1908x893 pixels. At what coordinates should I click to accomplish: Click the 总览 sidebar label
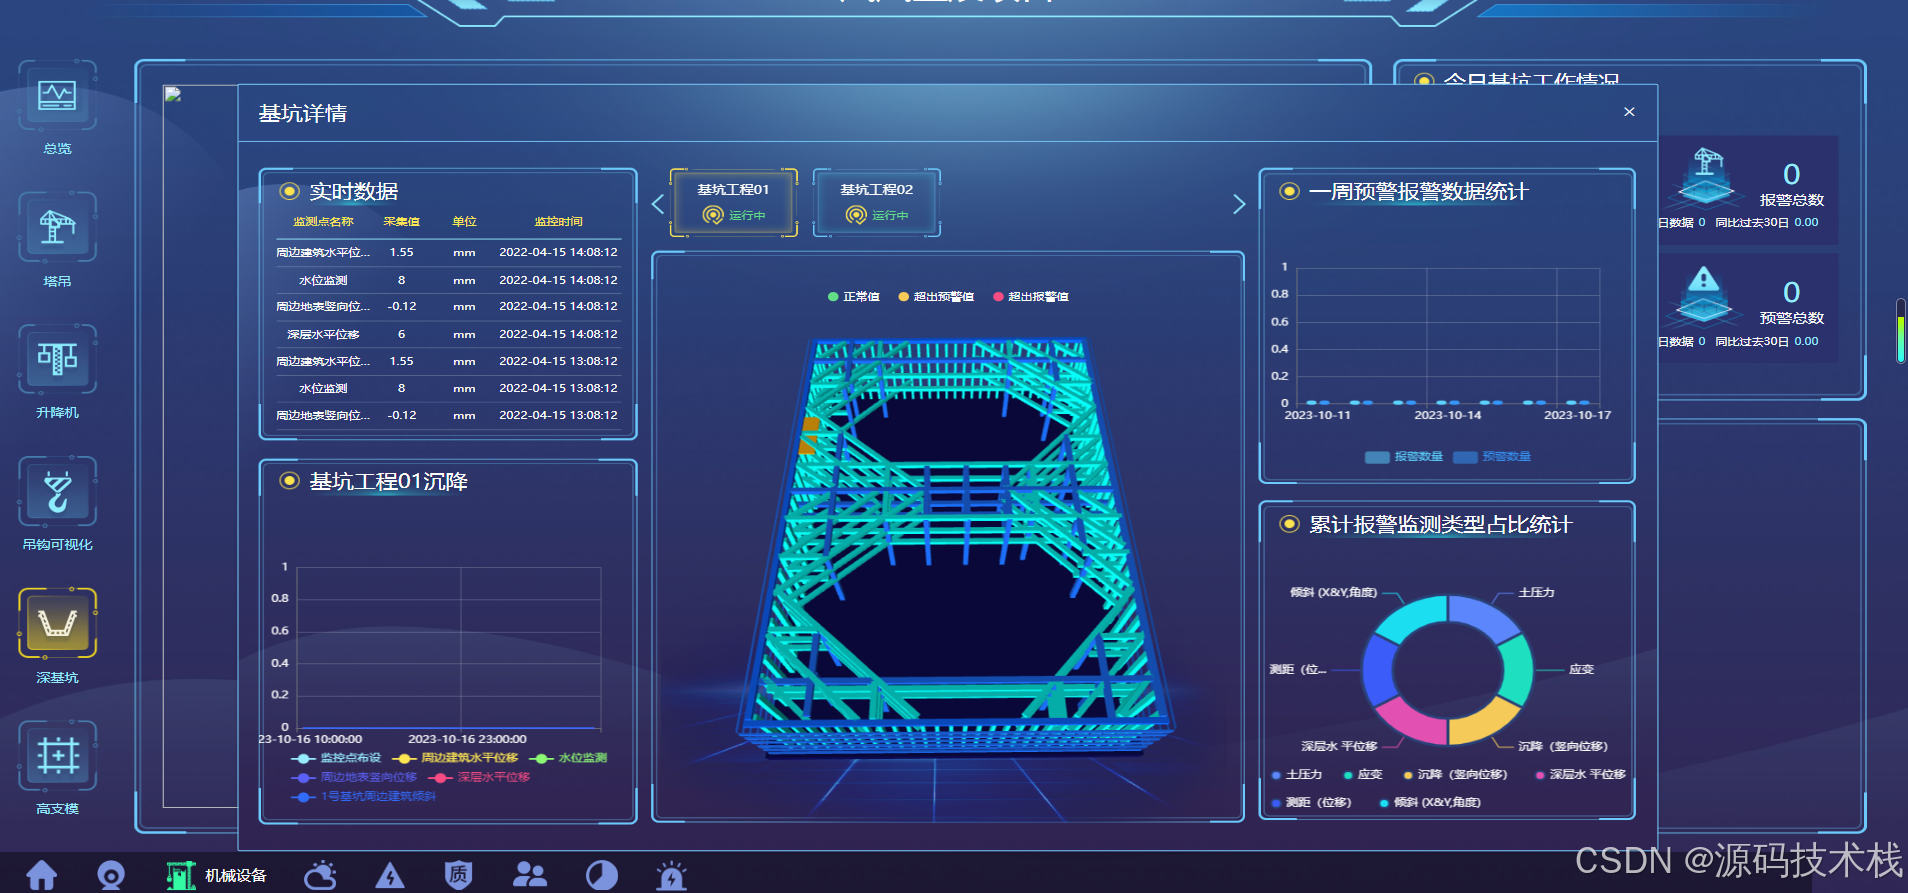click(57, 149)
